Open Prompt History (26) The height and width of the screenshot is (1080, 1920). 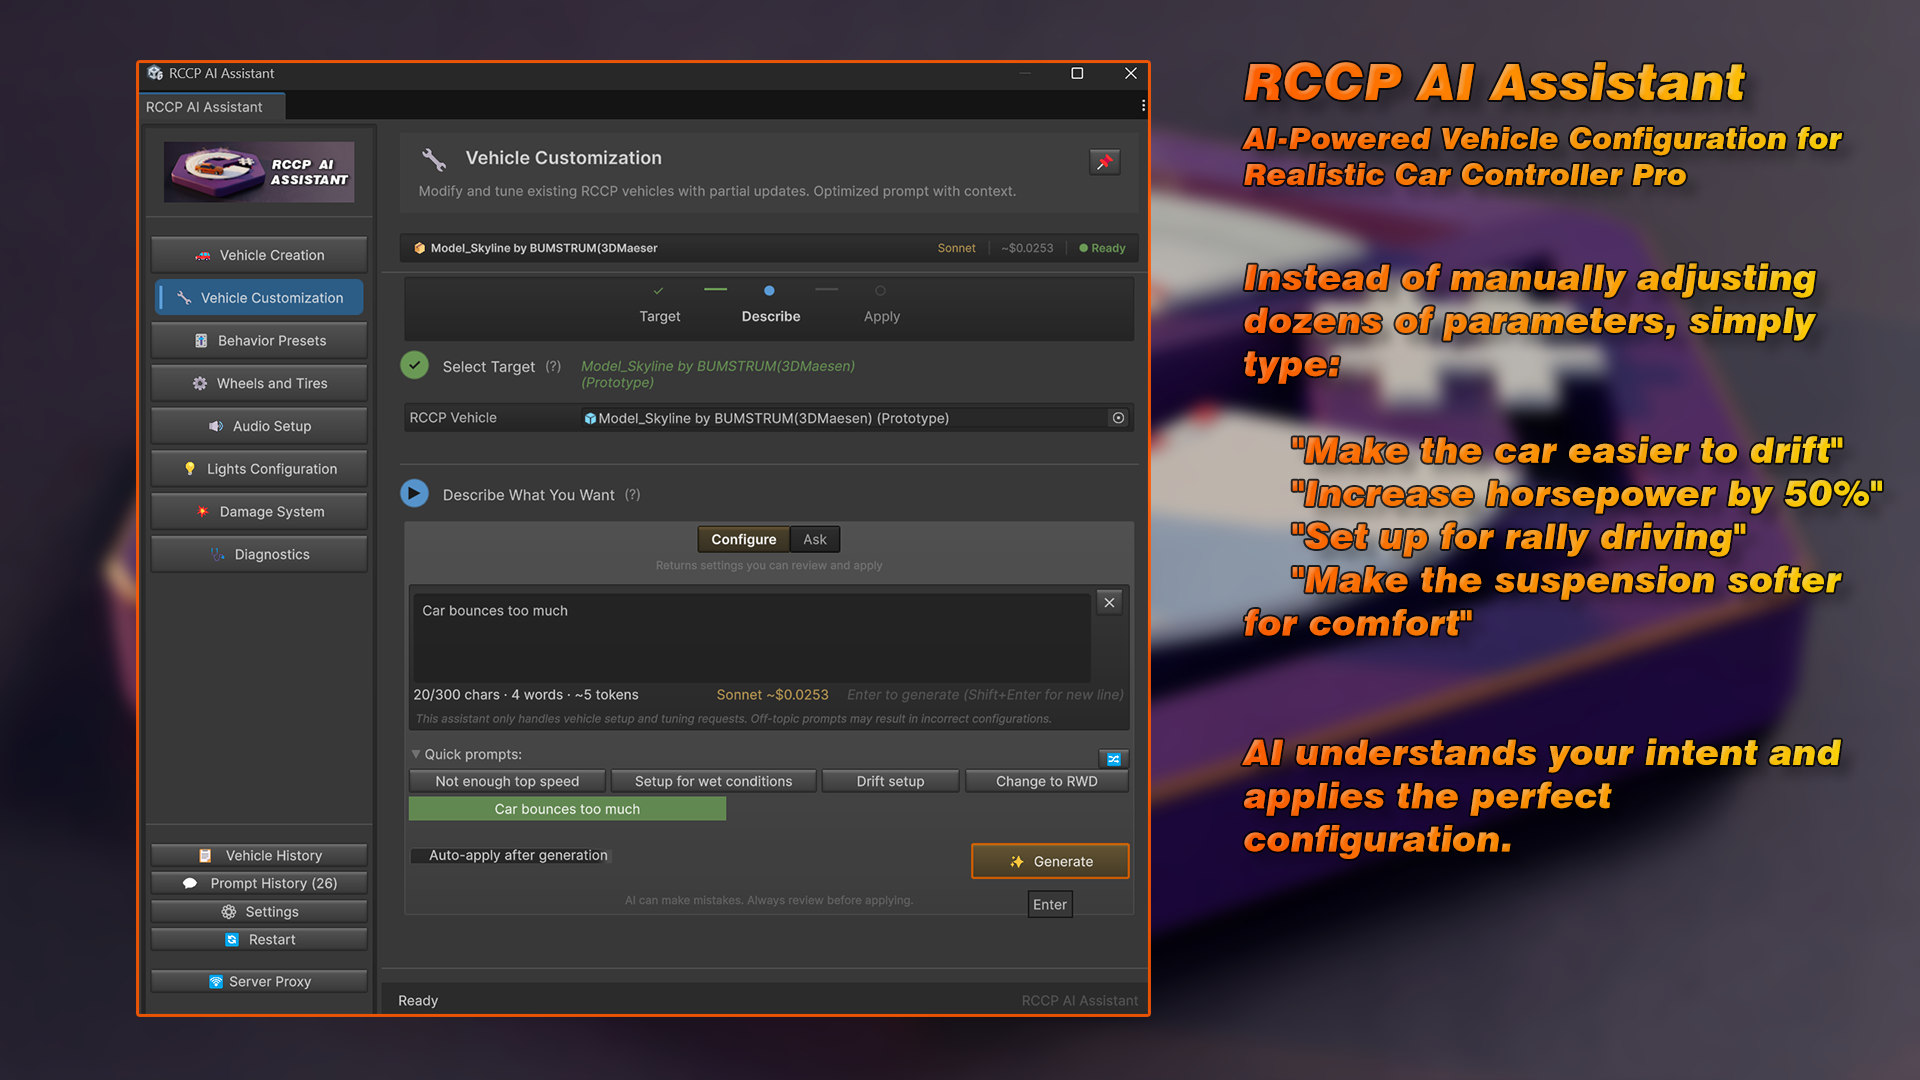pos(259,883)
